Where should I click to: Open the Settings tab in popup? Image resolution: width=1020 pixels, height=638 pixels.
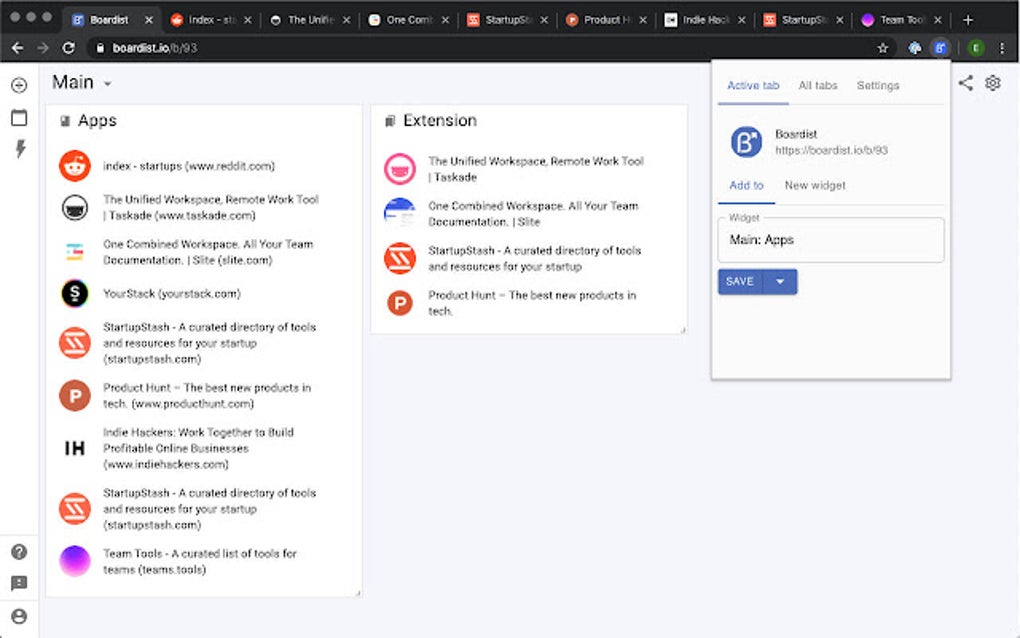(878, 86)
